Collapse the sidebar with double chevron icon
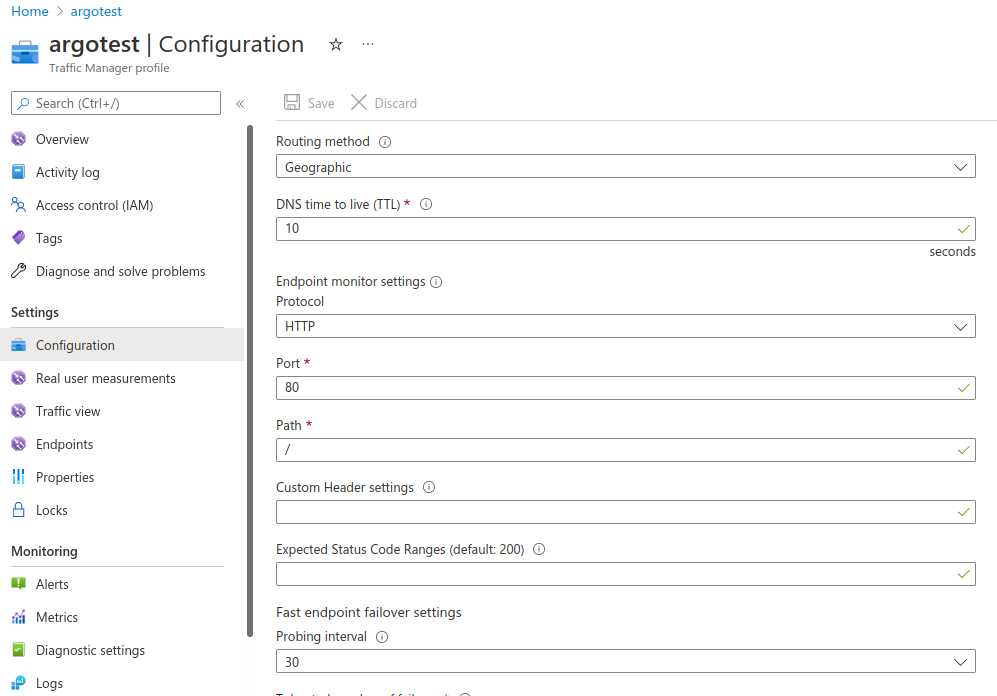 point(240,104)
